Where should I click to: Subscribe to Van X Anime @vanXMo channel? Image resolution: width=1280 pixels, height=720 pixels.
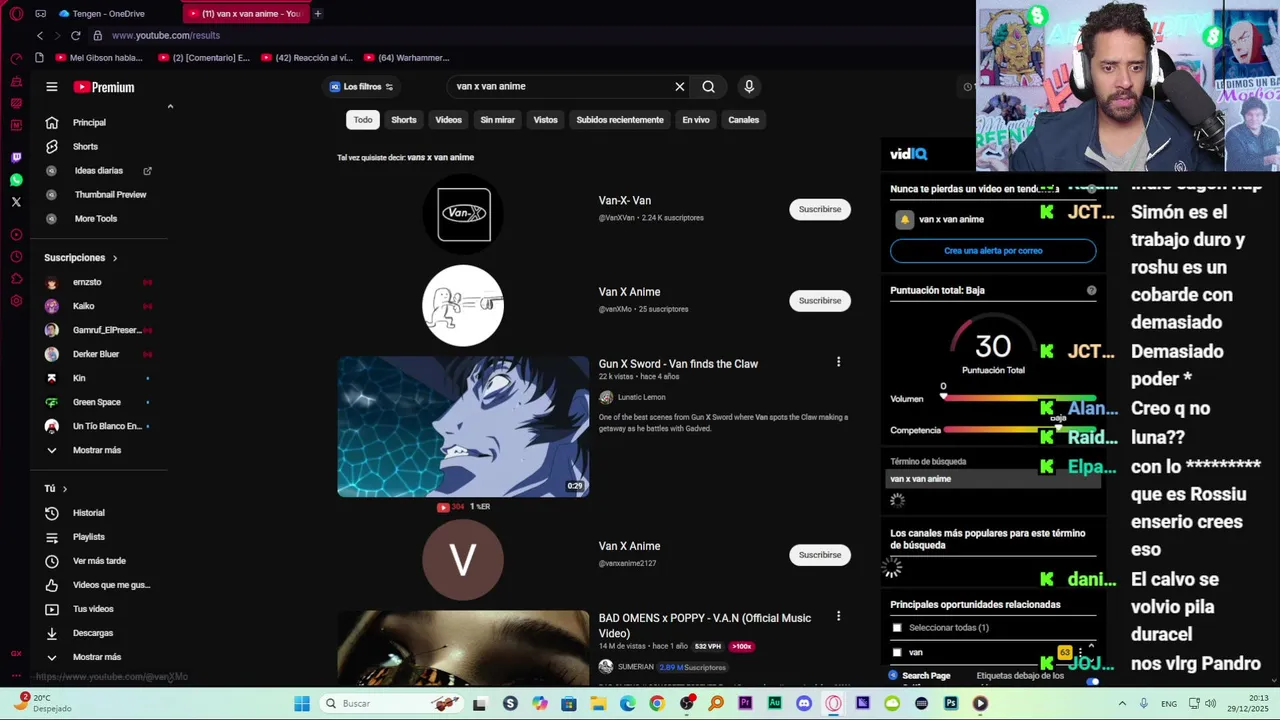click(x=820, y=301)
